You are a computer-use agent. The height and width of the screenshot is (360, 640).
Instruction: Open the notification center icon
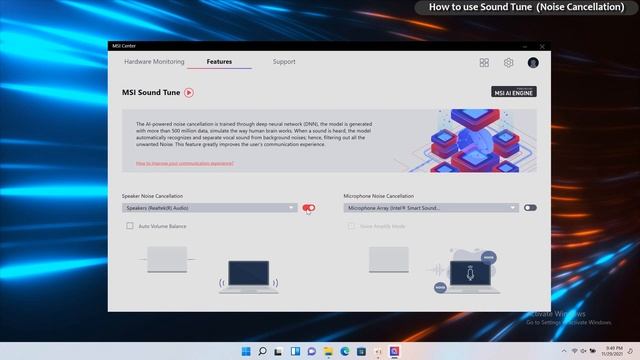point(630,351)
